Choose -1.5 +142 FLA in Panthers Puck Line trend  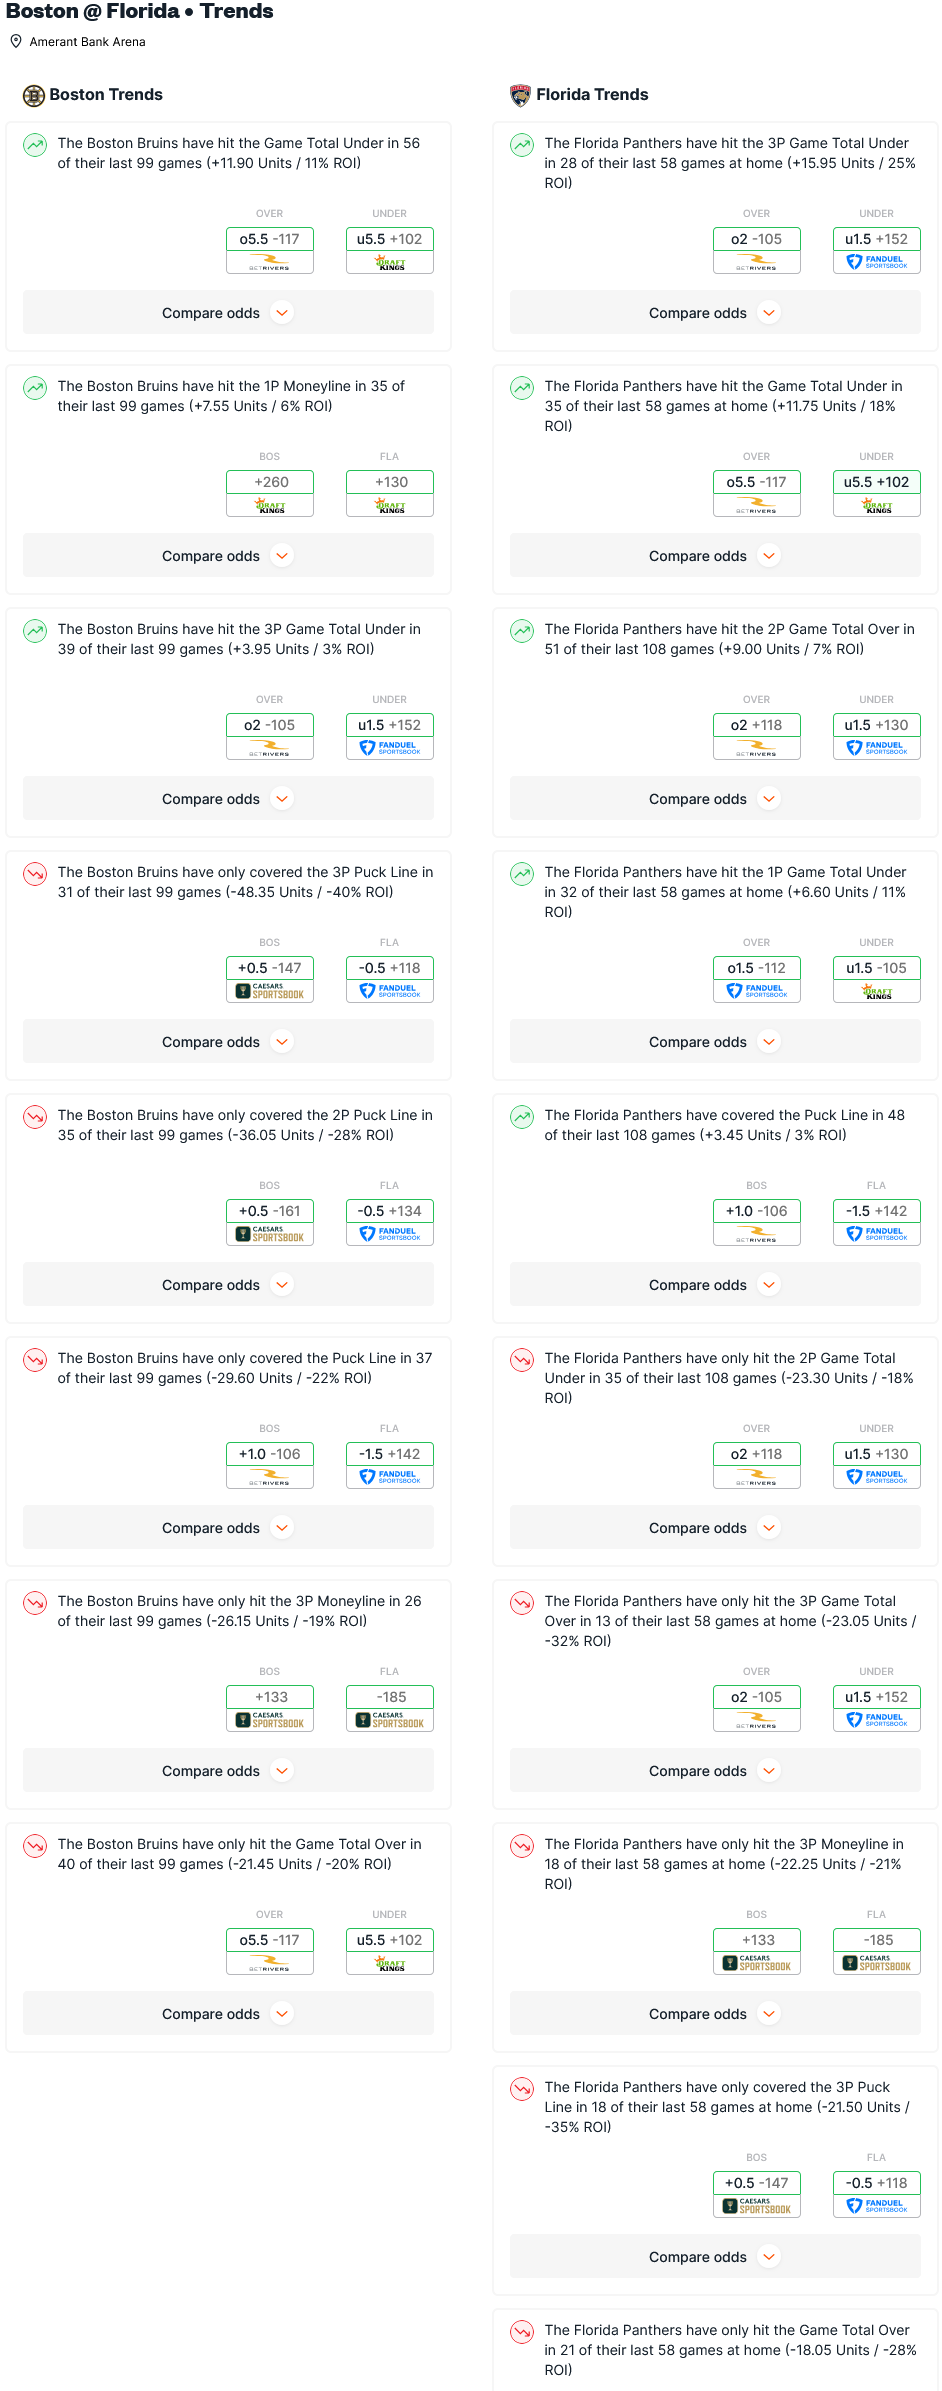877,1211
